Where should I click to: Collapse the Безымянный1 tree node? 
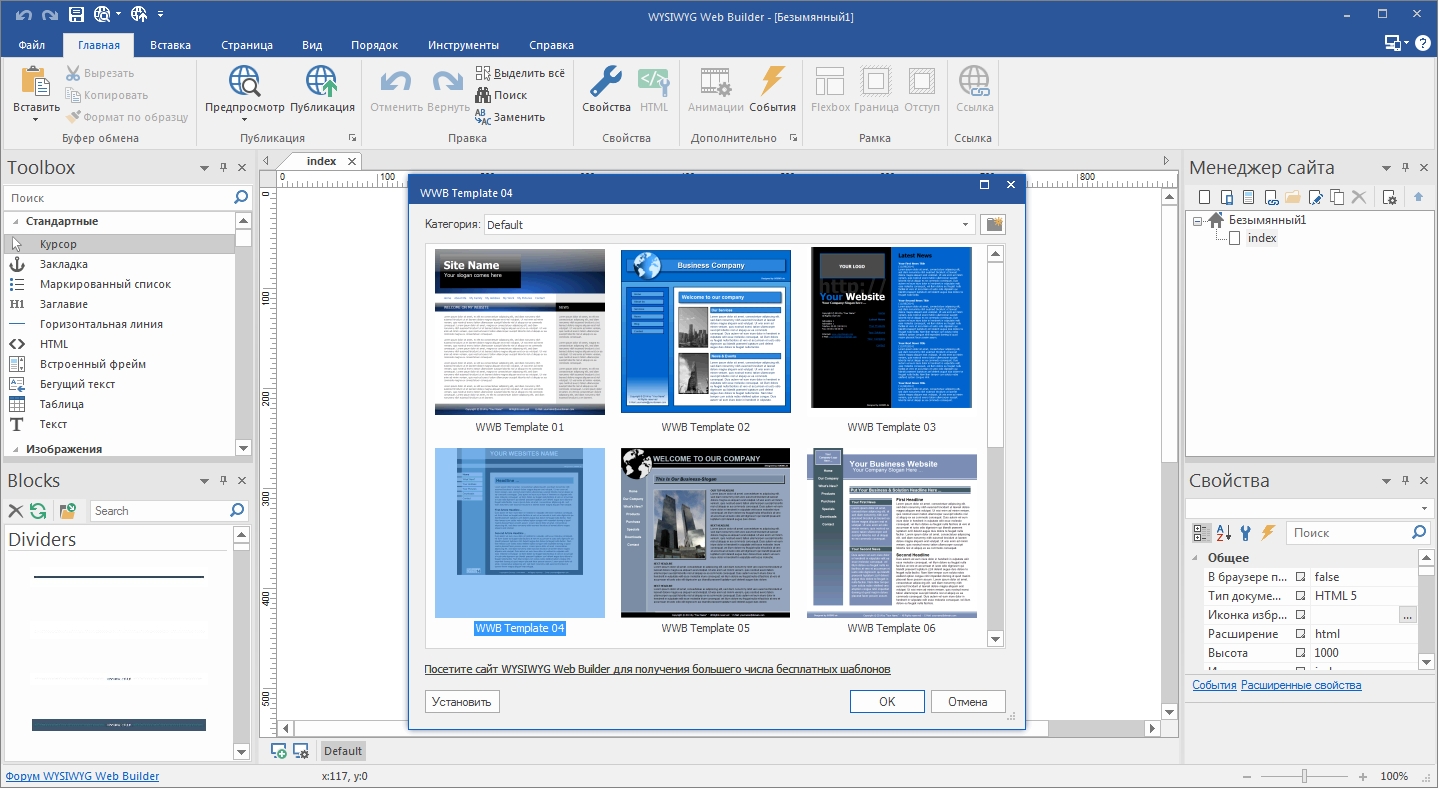[x=1198, y=221]
